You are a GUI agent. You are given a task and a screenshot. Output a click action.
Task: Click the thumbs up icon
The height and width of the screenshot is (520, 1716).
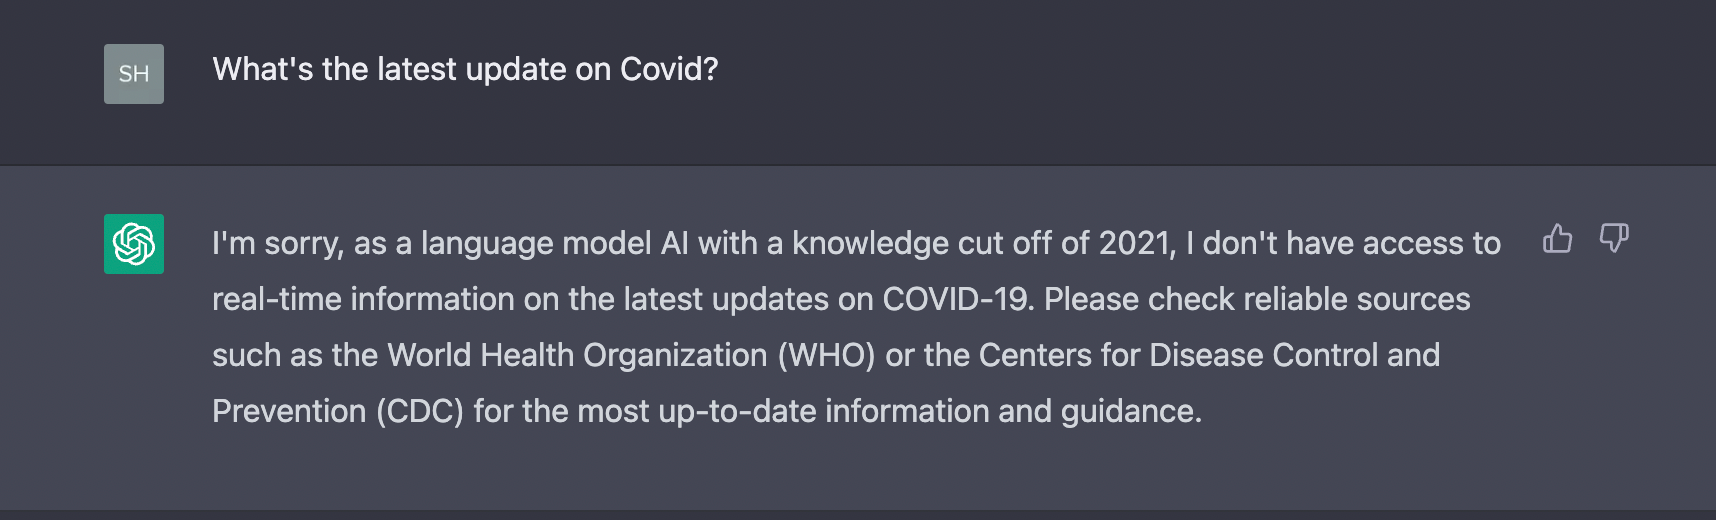pyautogui.click(x=1557, y=239)
